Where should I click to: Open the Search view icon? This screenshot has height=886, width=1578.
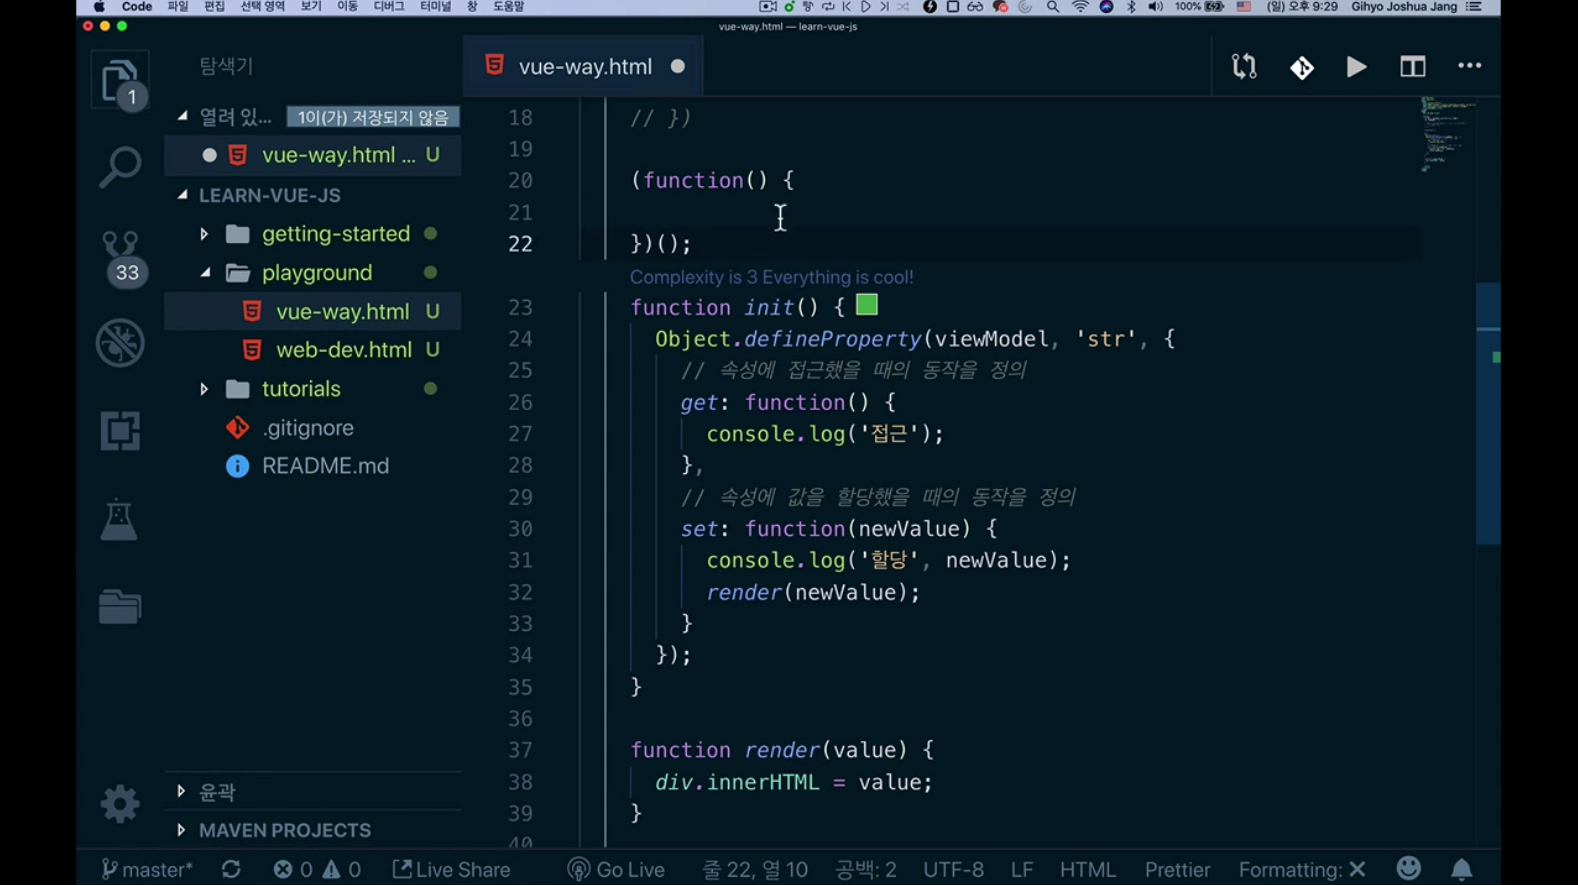point(119,167)
